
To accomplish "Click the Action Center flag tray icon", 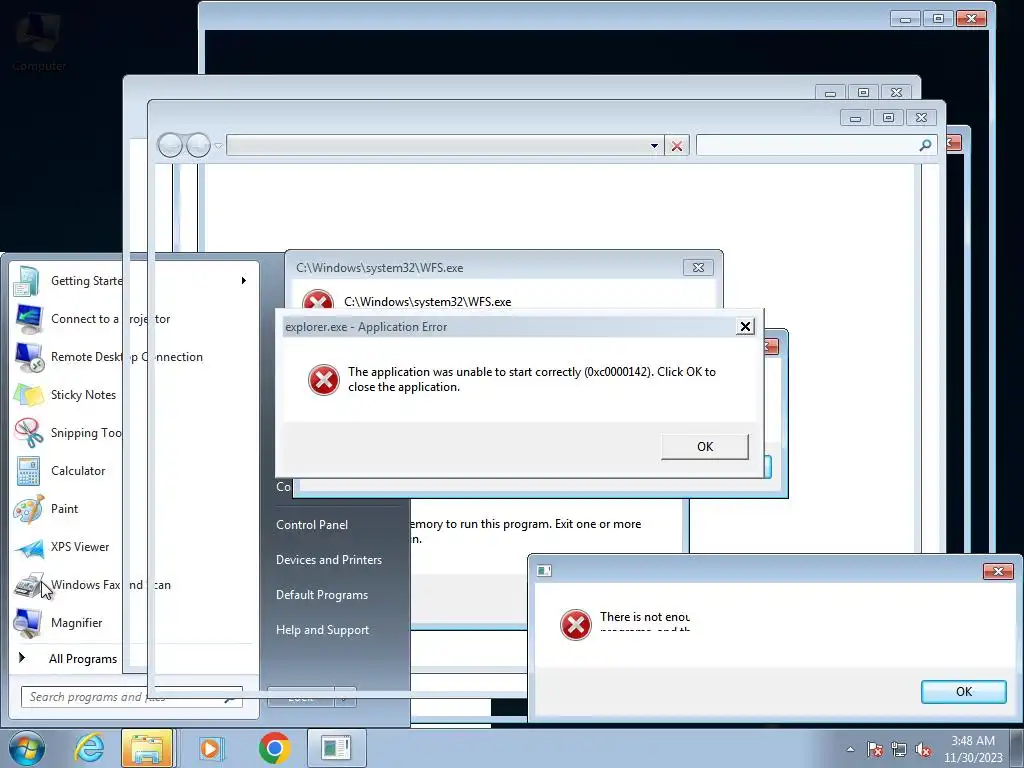I will 875,749.
